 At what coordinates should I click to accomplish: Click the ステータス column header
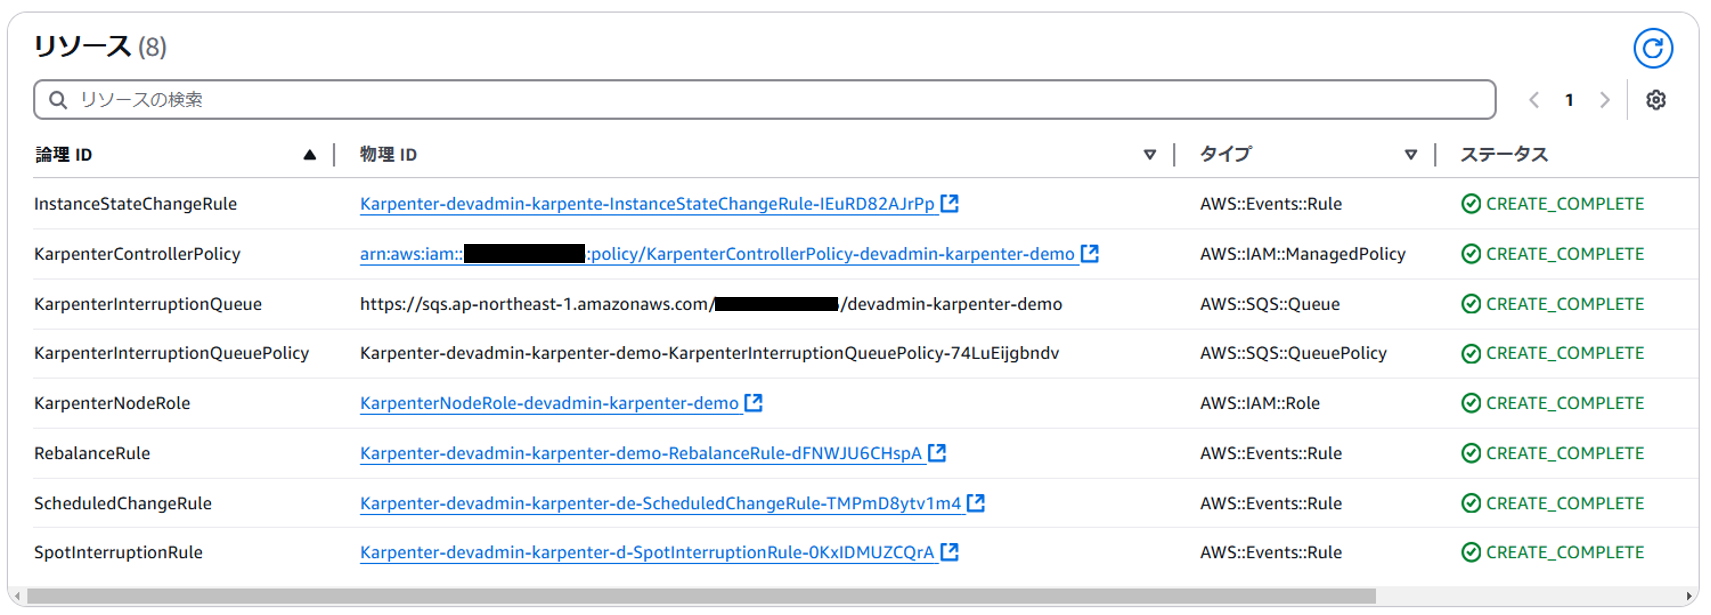coord(1504,154)
